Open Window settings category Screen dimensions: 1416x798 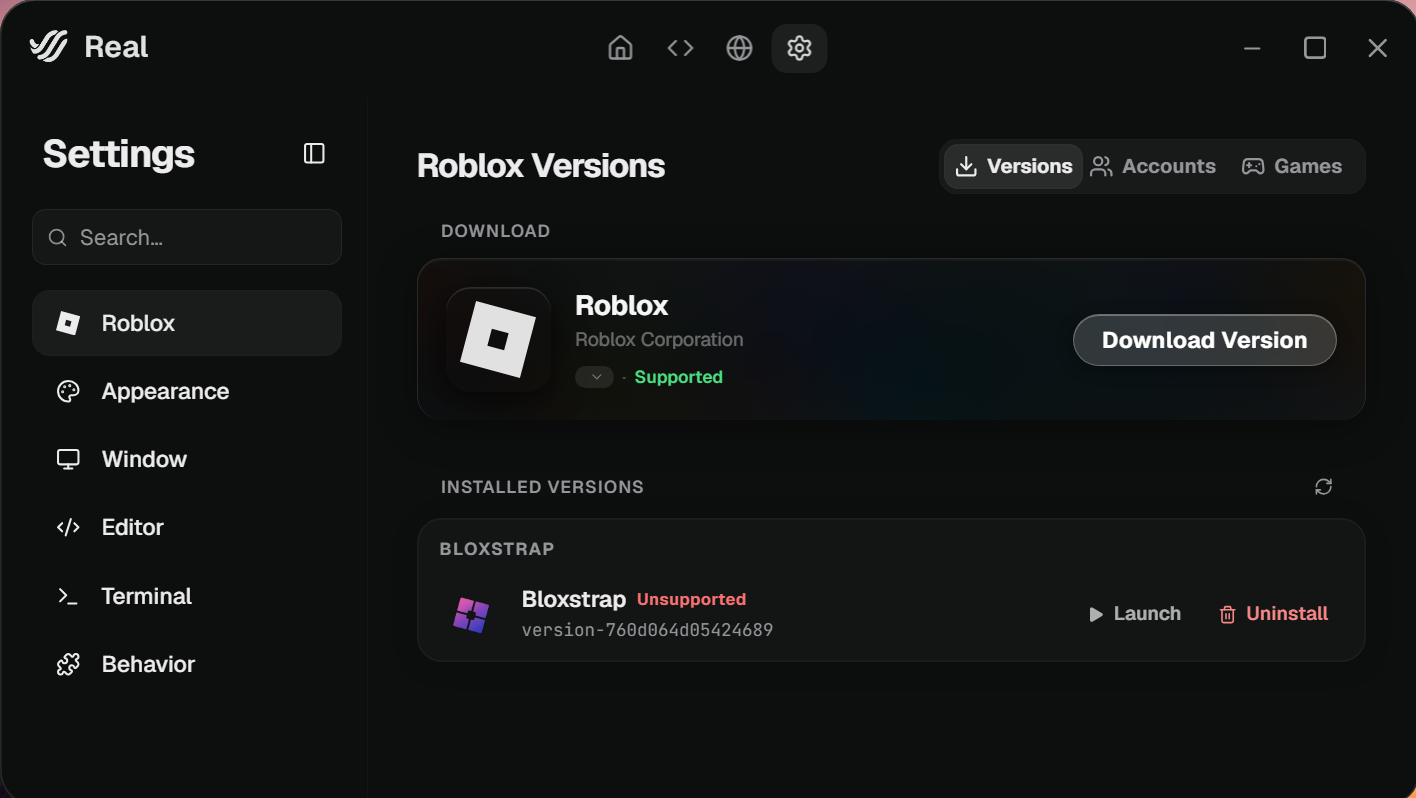point(187,459)
